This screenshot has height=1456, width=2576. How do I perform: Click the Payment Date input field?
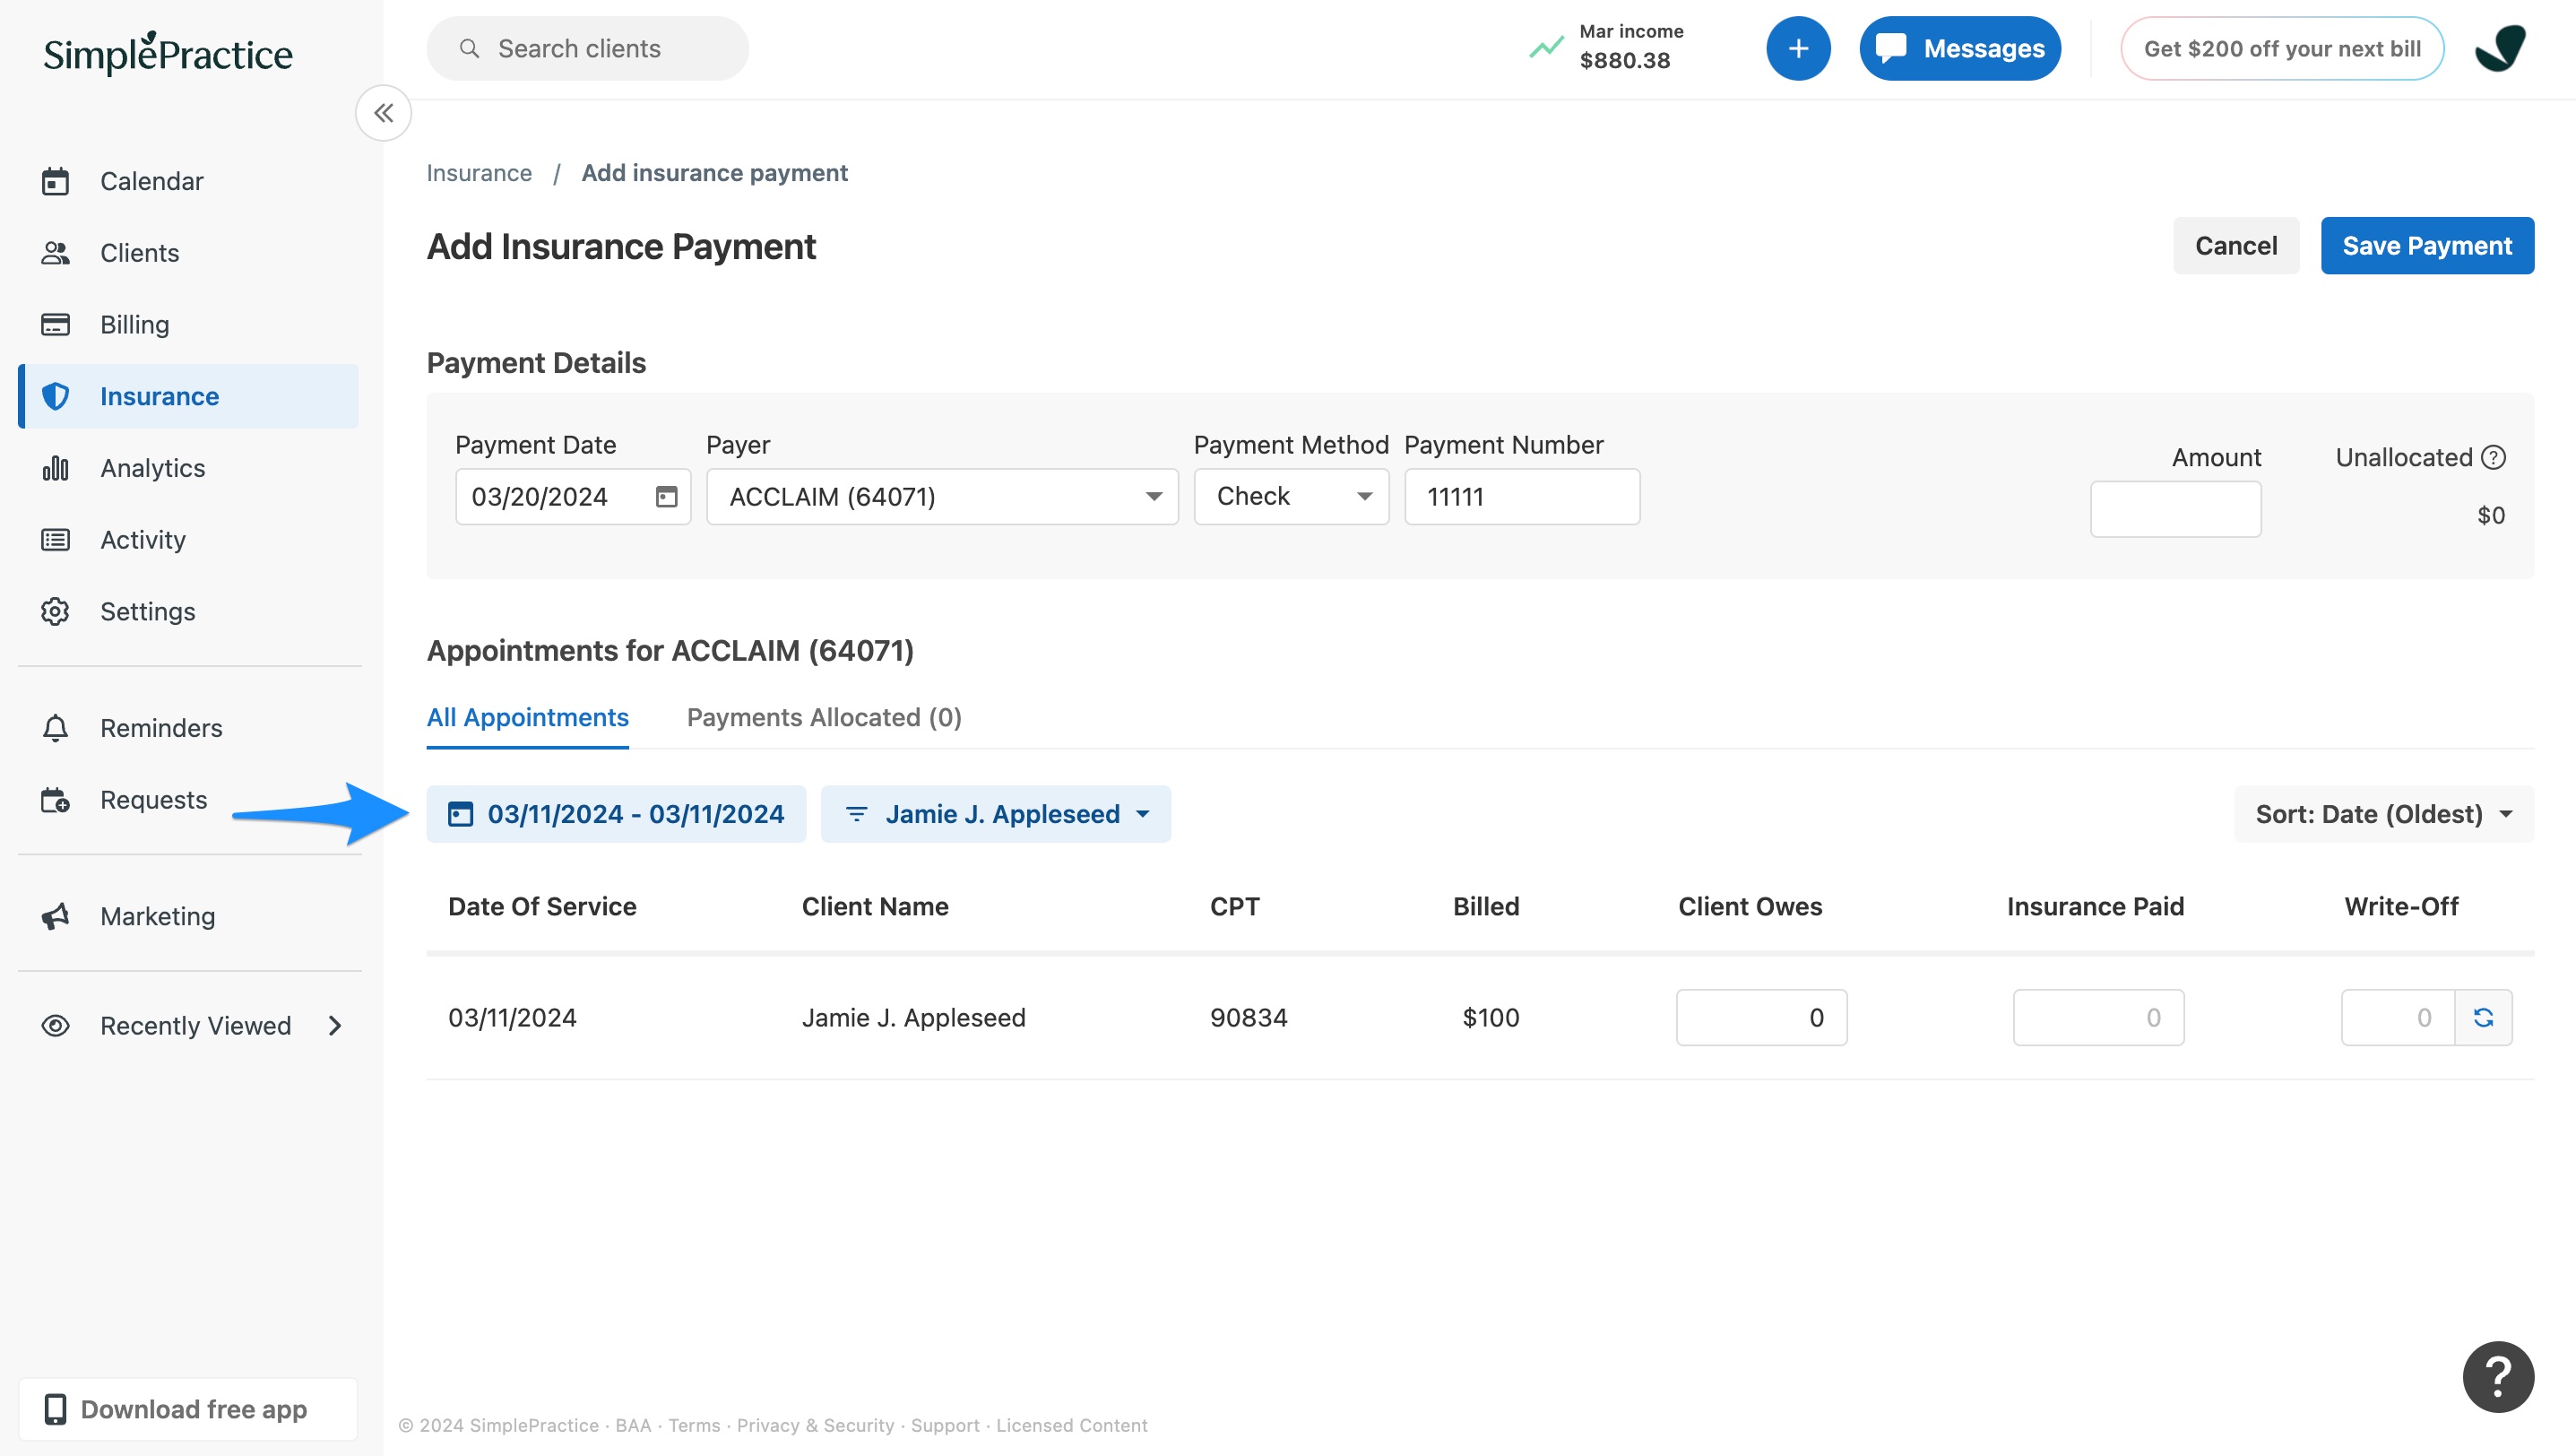point(573,497)
